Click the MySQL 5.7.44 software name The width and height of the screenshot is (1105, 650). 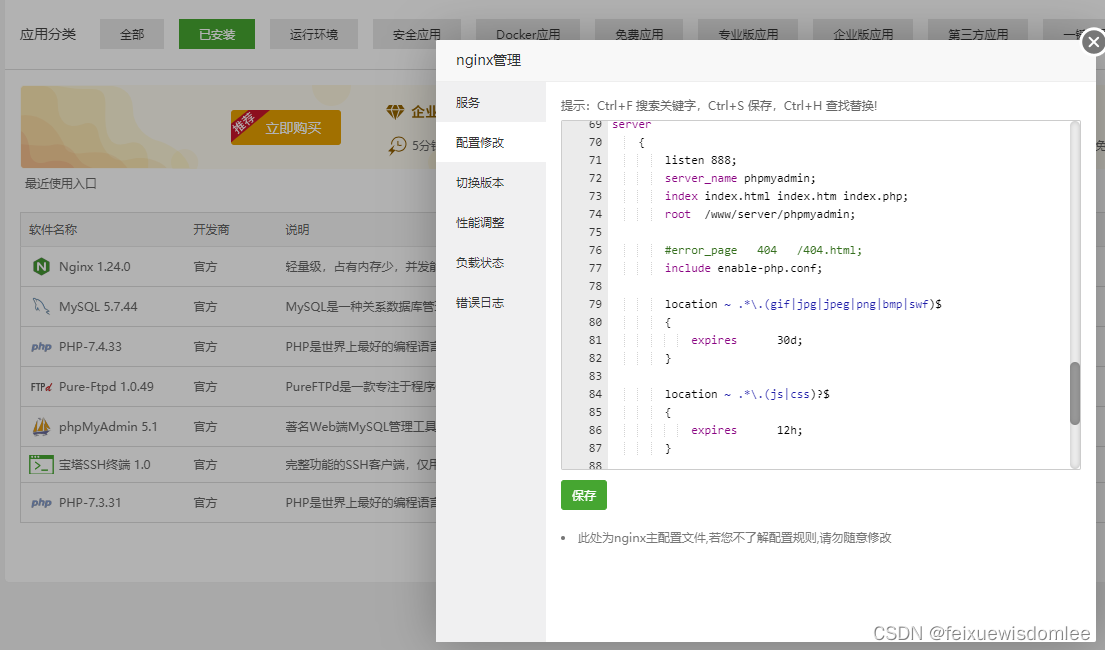pos(98,307)
